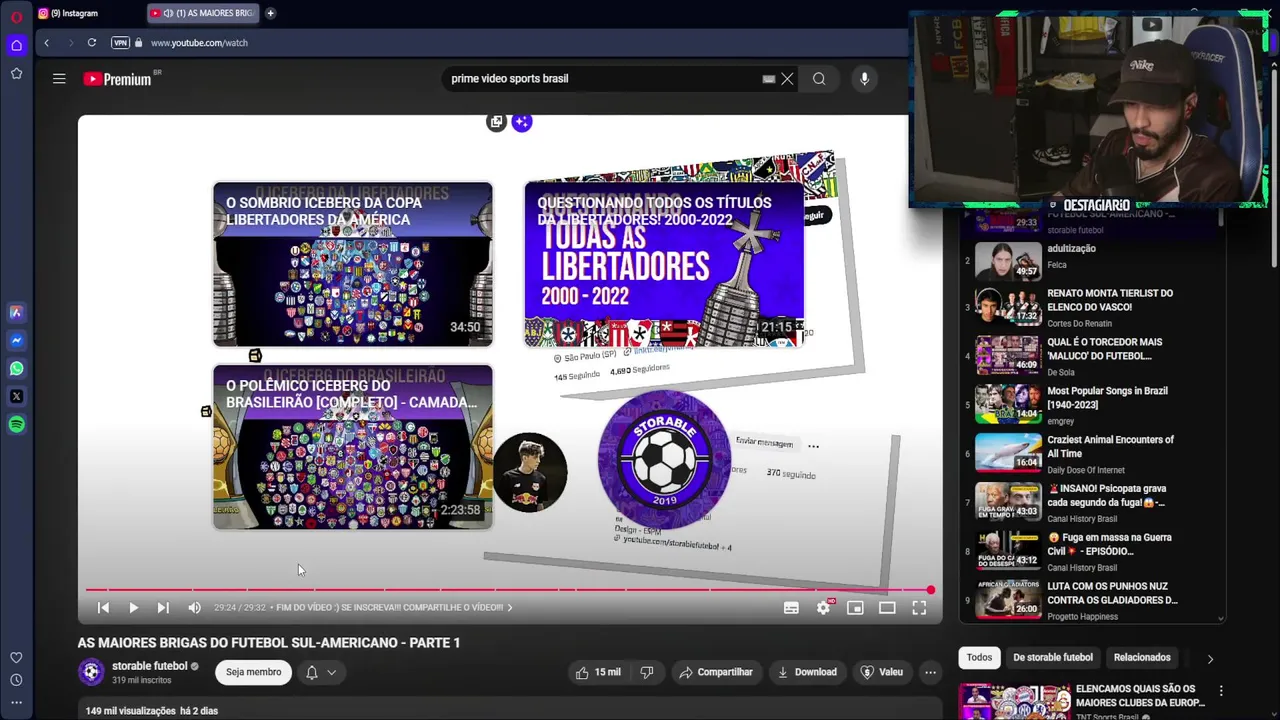Click the address bar URL field
This screenshot has width=1280, height=720.
[x=199, y=43]
